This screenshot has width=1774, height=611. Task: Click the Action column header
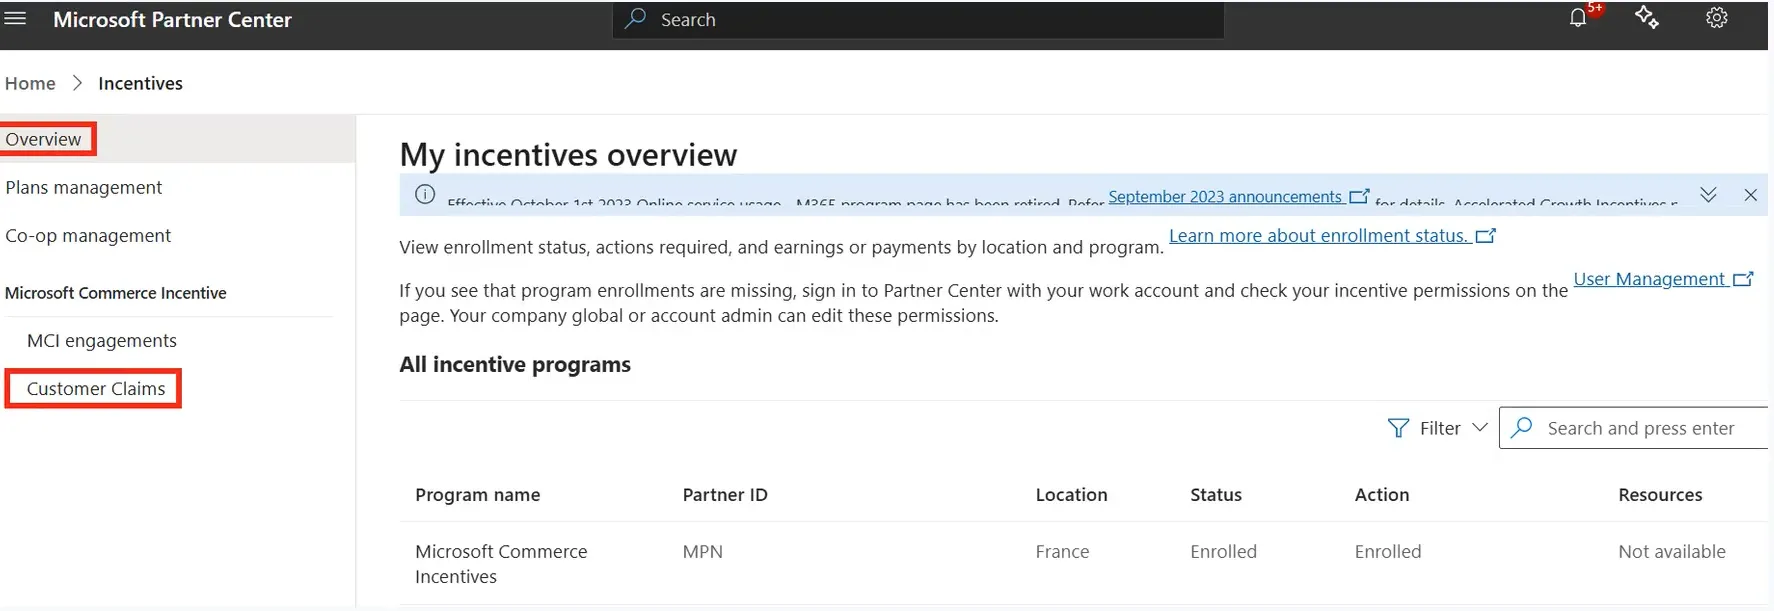[x=1382, y=494]
